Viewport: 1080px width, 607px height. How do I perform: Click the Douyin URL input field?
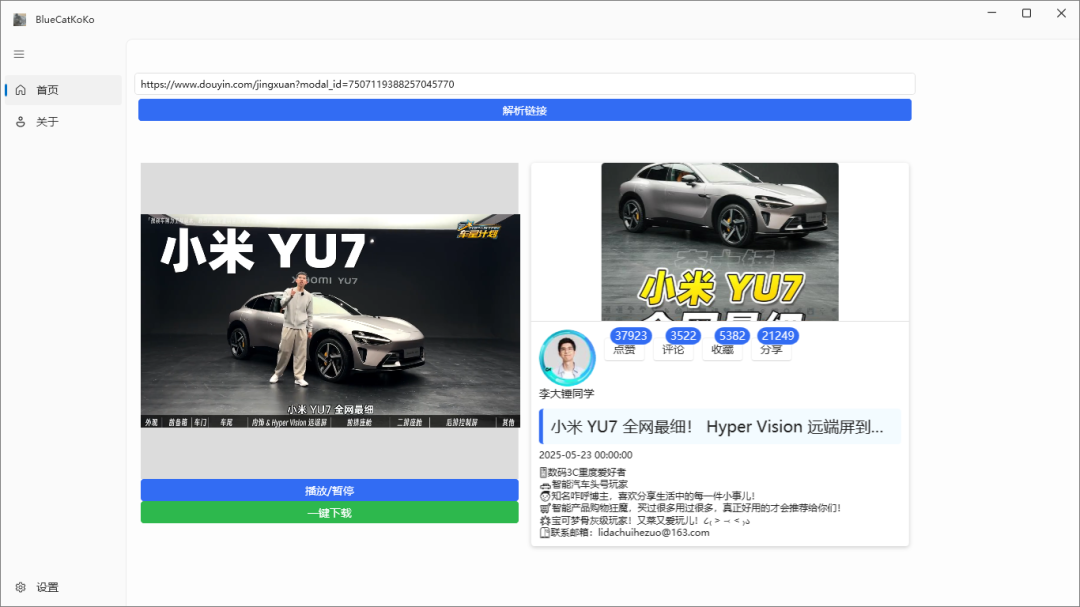[x=525, y=84]
